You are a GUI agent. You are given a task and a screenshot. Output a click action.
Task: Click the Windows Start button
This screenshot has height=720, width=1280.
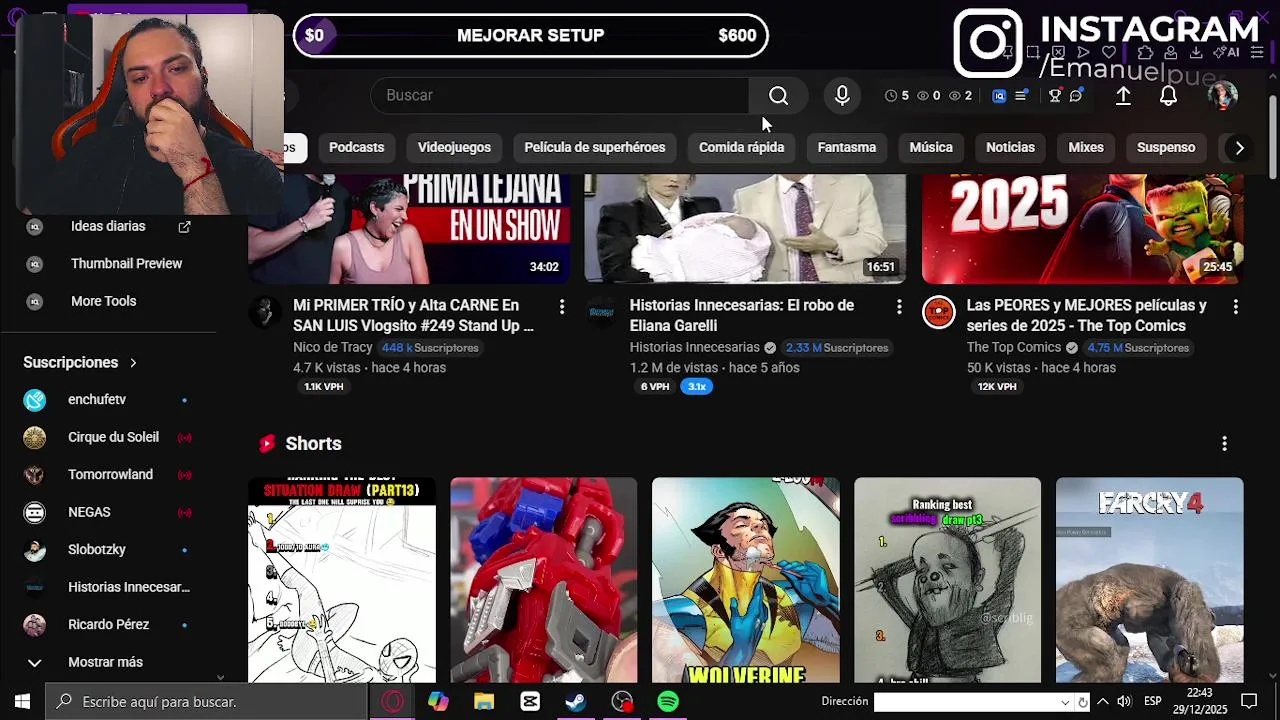point(22,701)
